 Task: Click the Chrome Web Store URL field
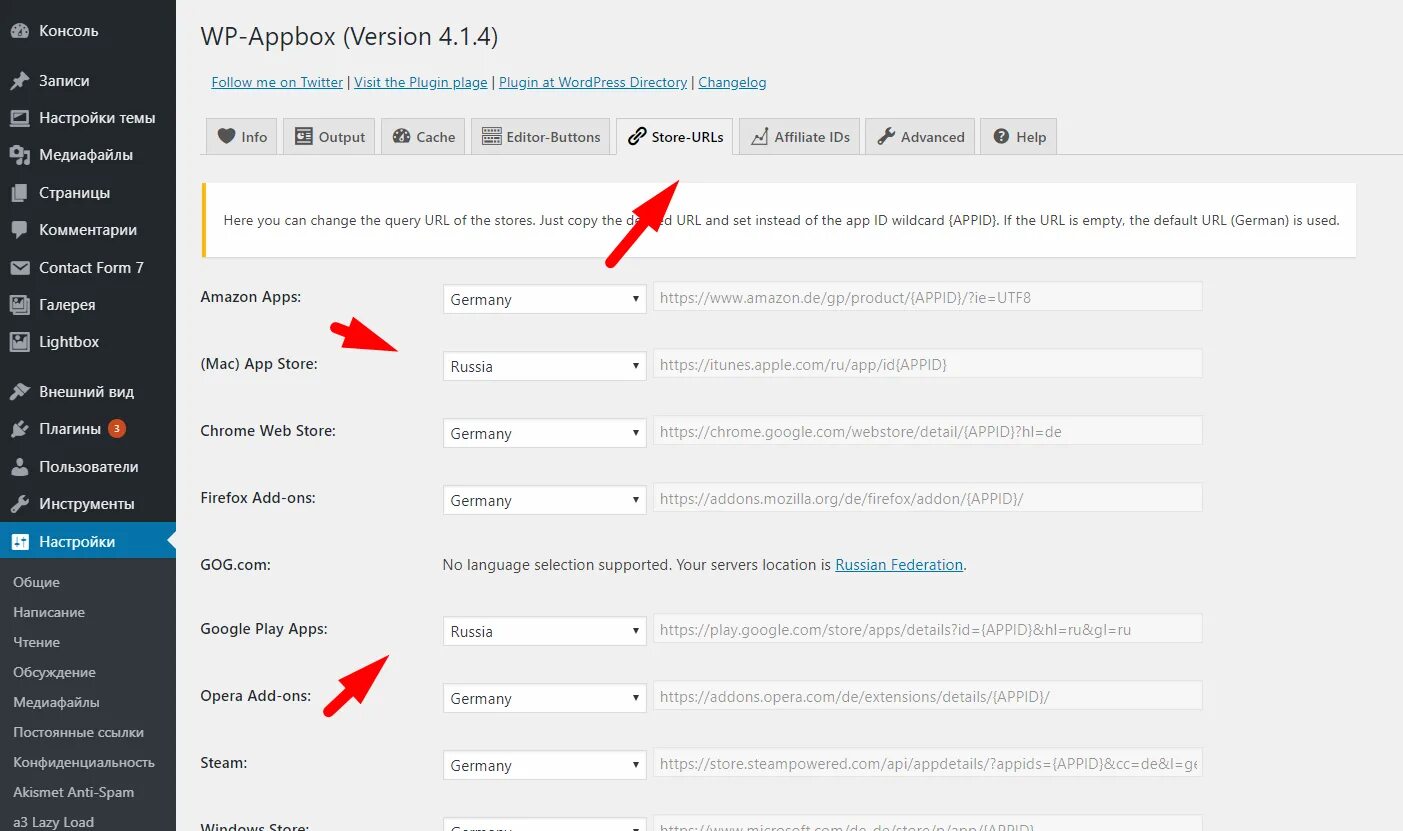928,431
